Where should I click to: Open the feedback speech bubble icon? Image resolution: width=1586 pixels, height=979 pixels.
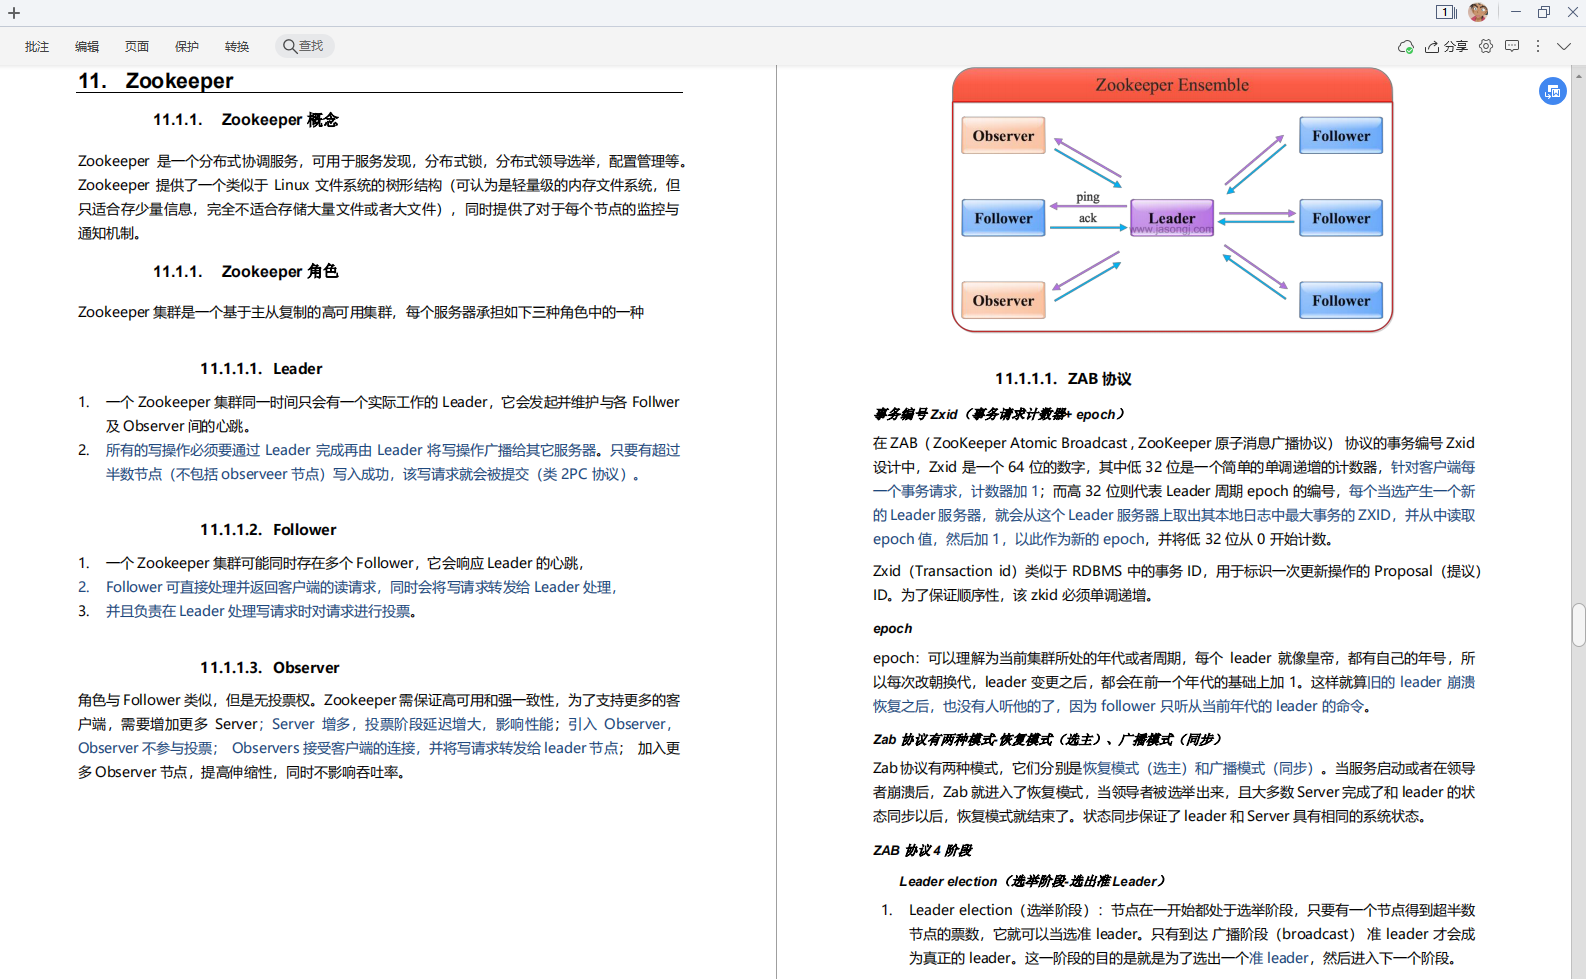pos(1512,46)
